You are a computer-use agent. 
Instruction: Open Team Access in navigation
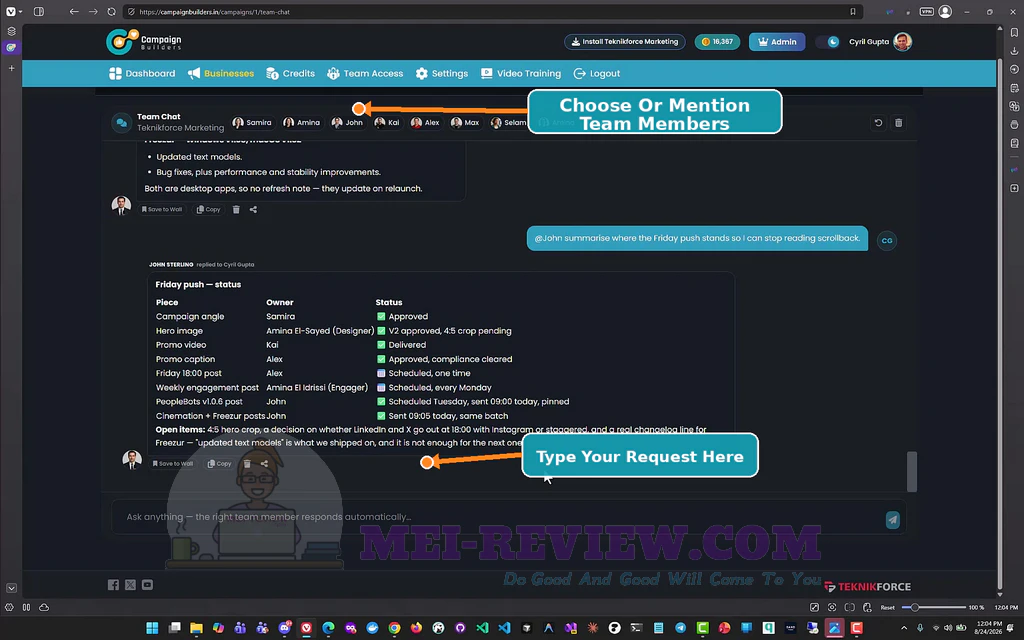(365, 74)
